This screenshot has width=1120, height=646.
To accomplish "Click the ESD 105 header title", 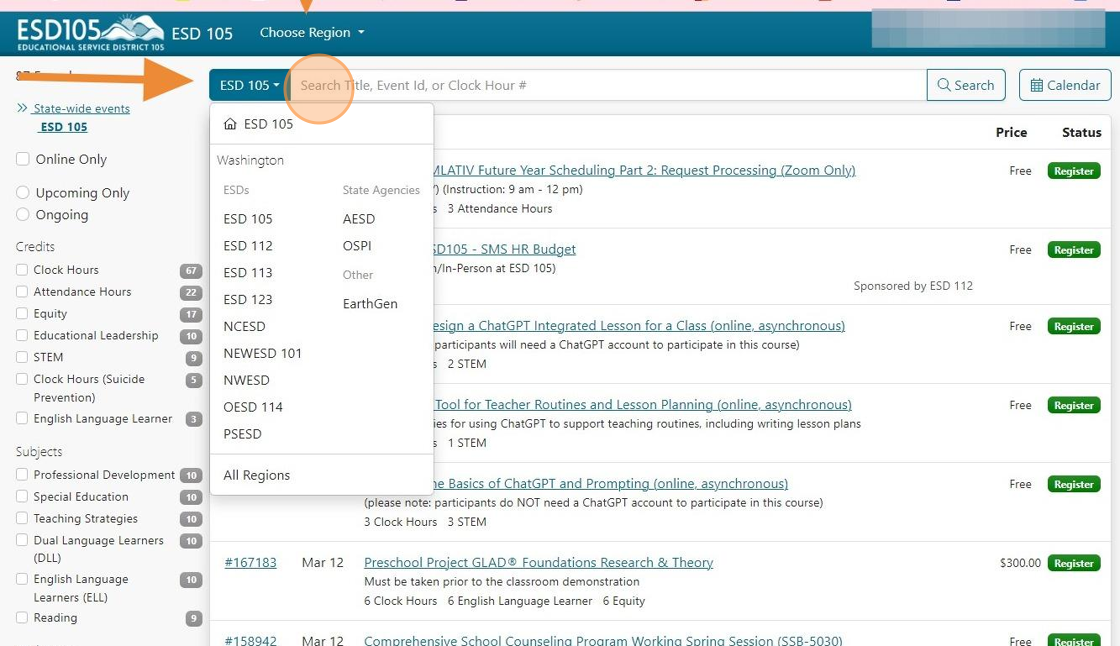I will [202, 34].
